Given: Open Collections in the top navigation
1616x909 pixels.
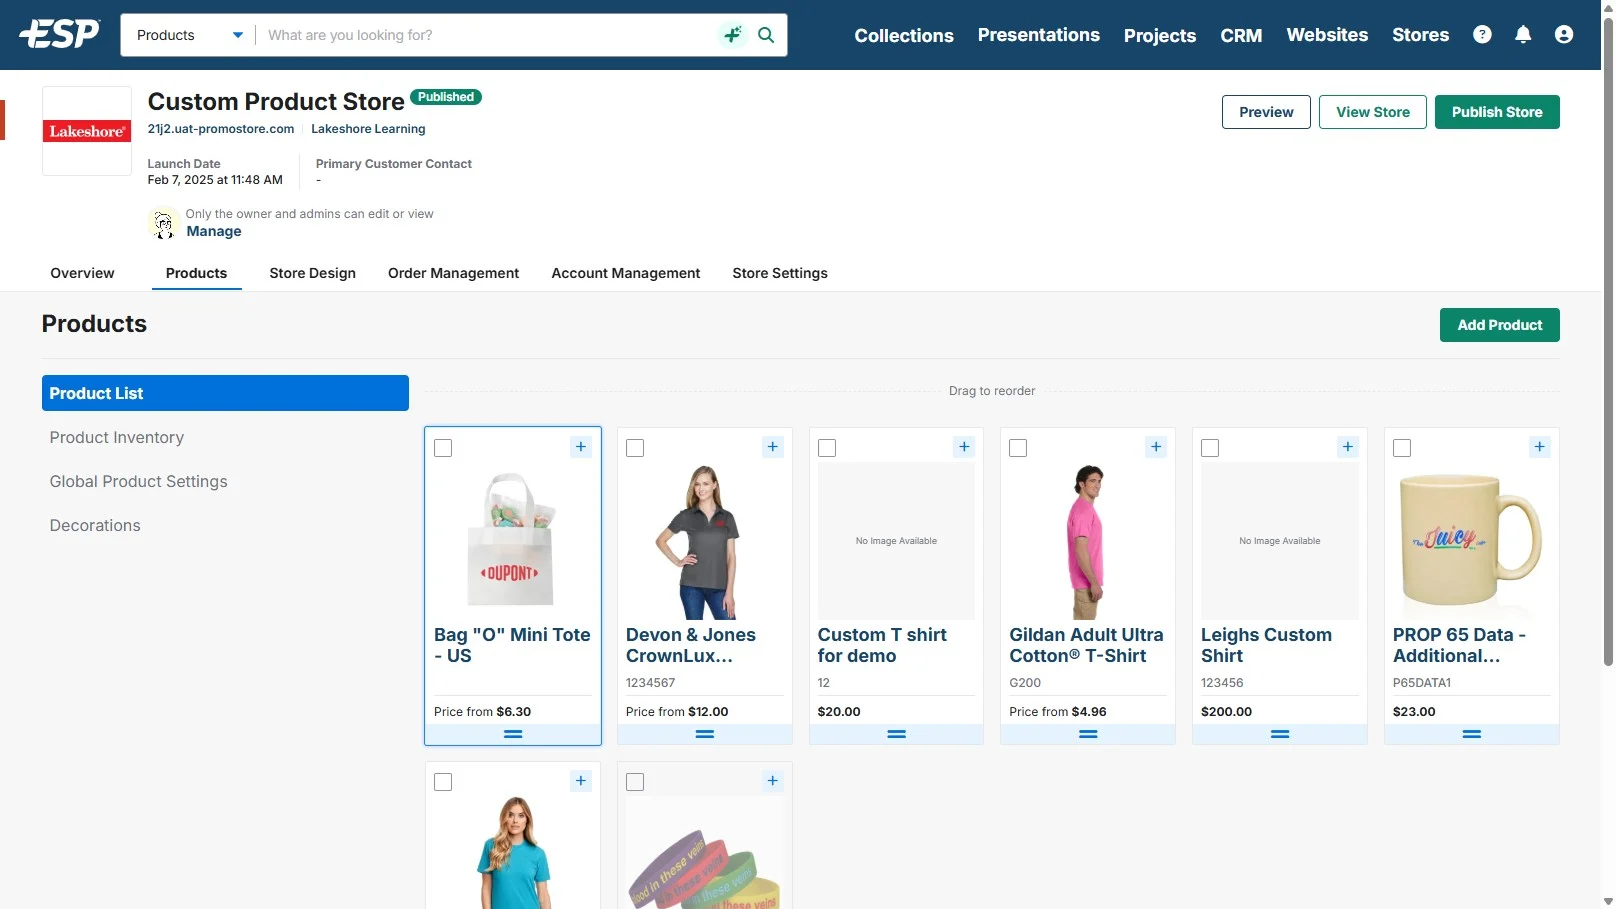Looking at the screenshot, I should pyautogui.click(x=904, y=35).
